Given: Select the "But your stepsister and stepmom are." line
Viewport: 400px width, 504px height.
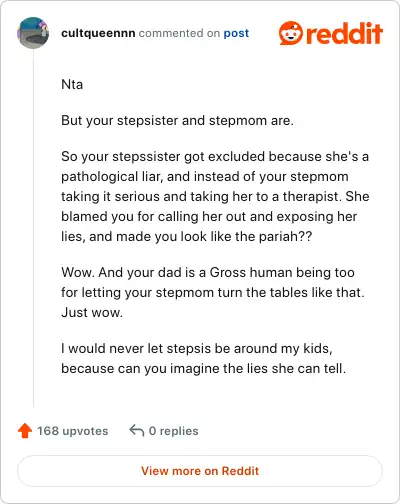Looking at the screenshot, I should (x=177, y=120).
